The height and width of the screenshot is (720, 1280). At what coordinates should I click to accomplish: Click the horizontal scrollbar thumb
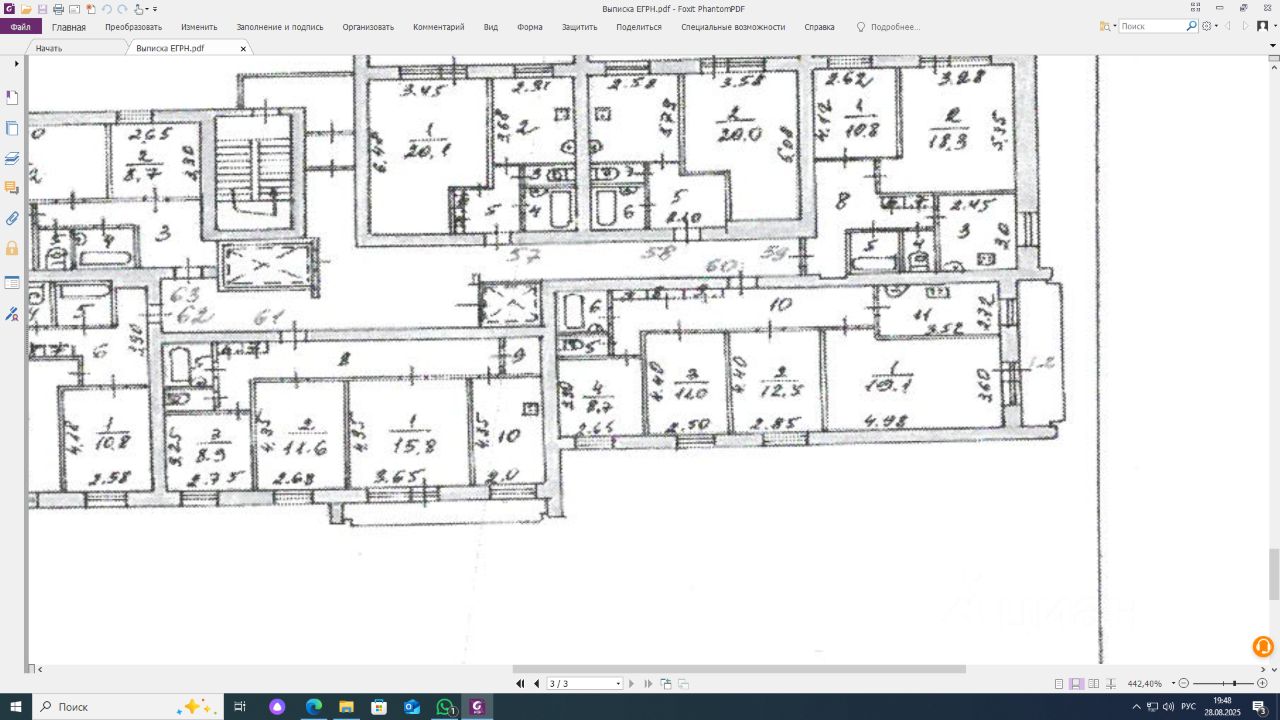point(739,669)
